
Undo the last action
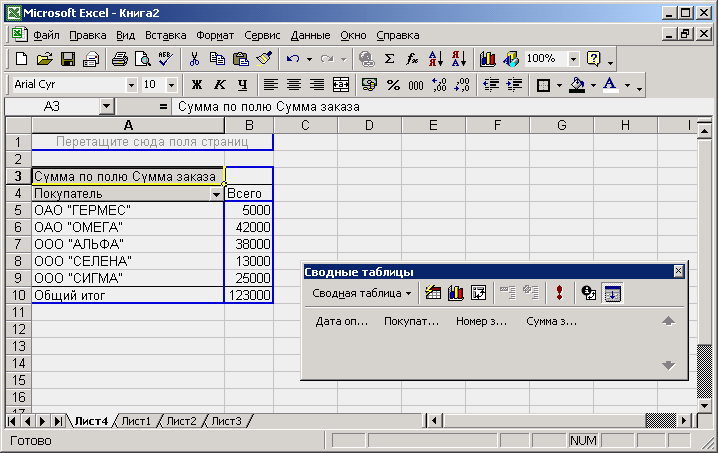click(293, 59)
